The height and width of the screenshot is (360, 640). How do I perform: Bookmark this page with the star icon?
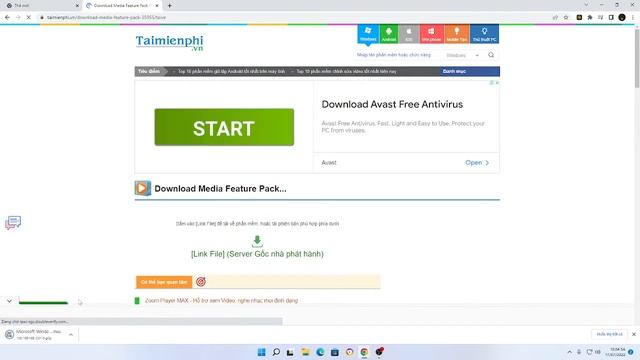[x=566, y=17]
